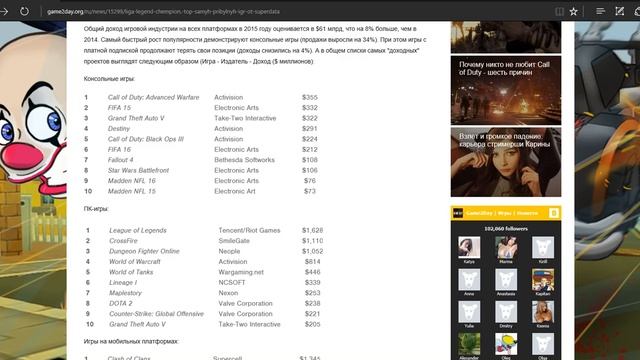This screenshot has height=360, width=640.
Task: Click 'Fallout 4' in console list
Action: coord(120,160)
